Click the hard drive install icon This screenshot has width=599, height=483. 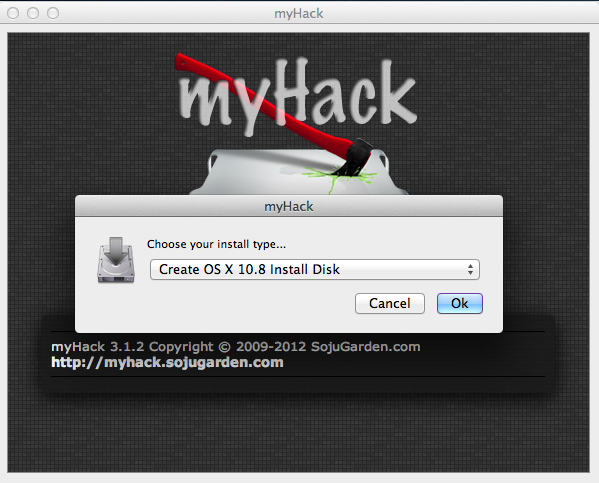[116, 260]
